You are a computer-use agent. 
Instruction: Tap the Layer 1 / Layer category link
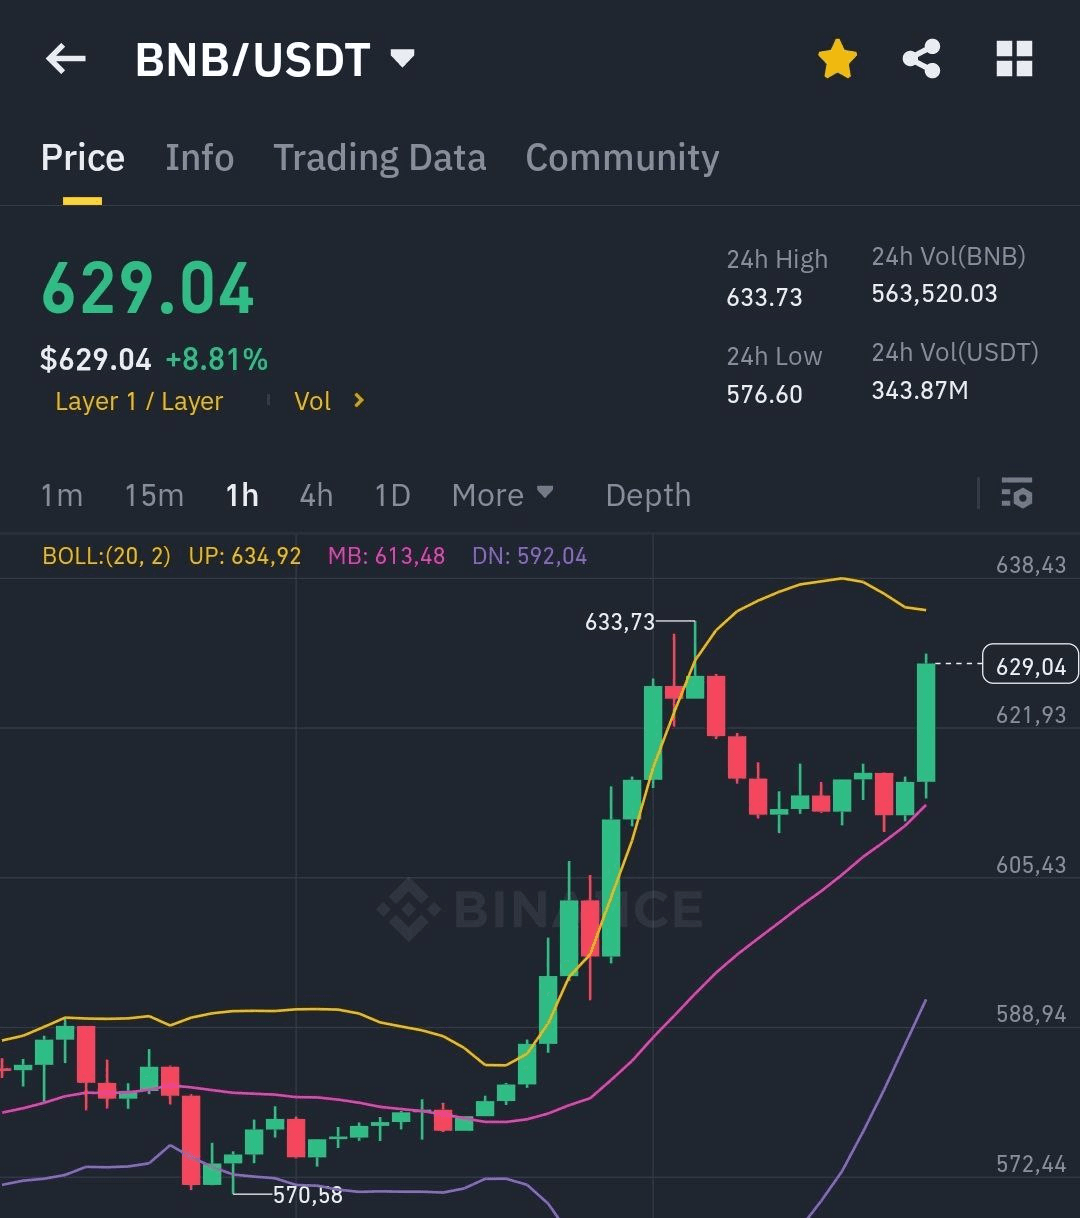(139, 401)
